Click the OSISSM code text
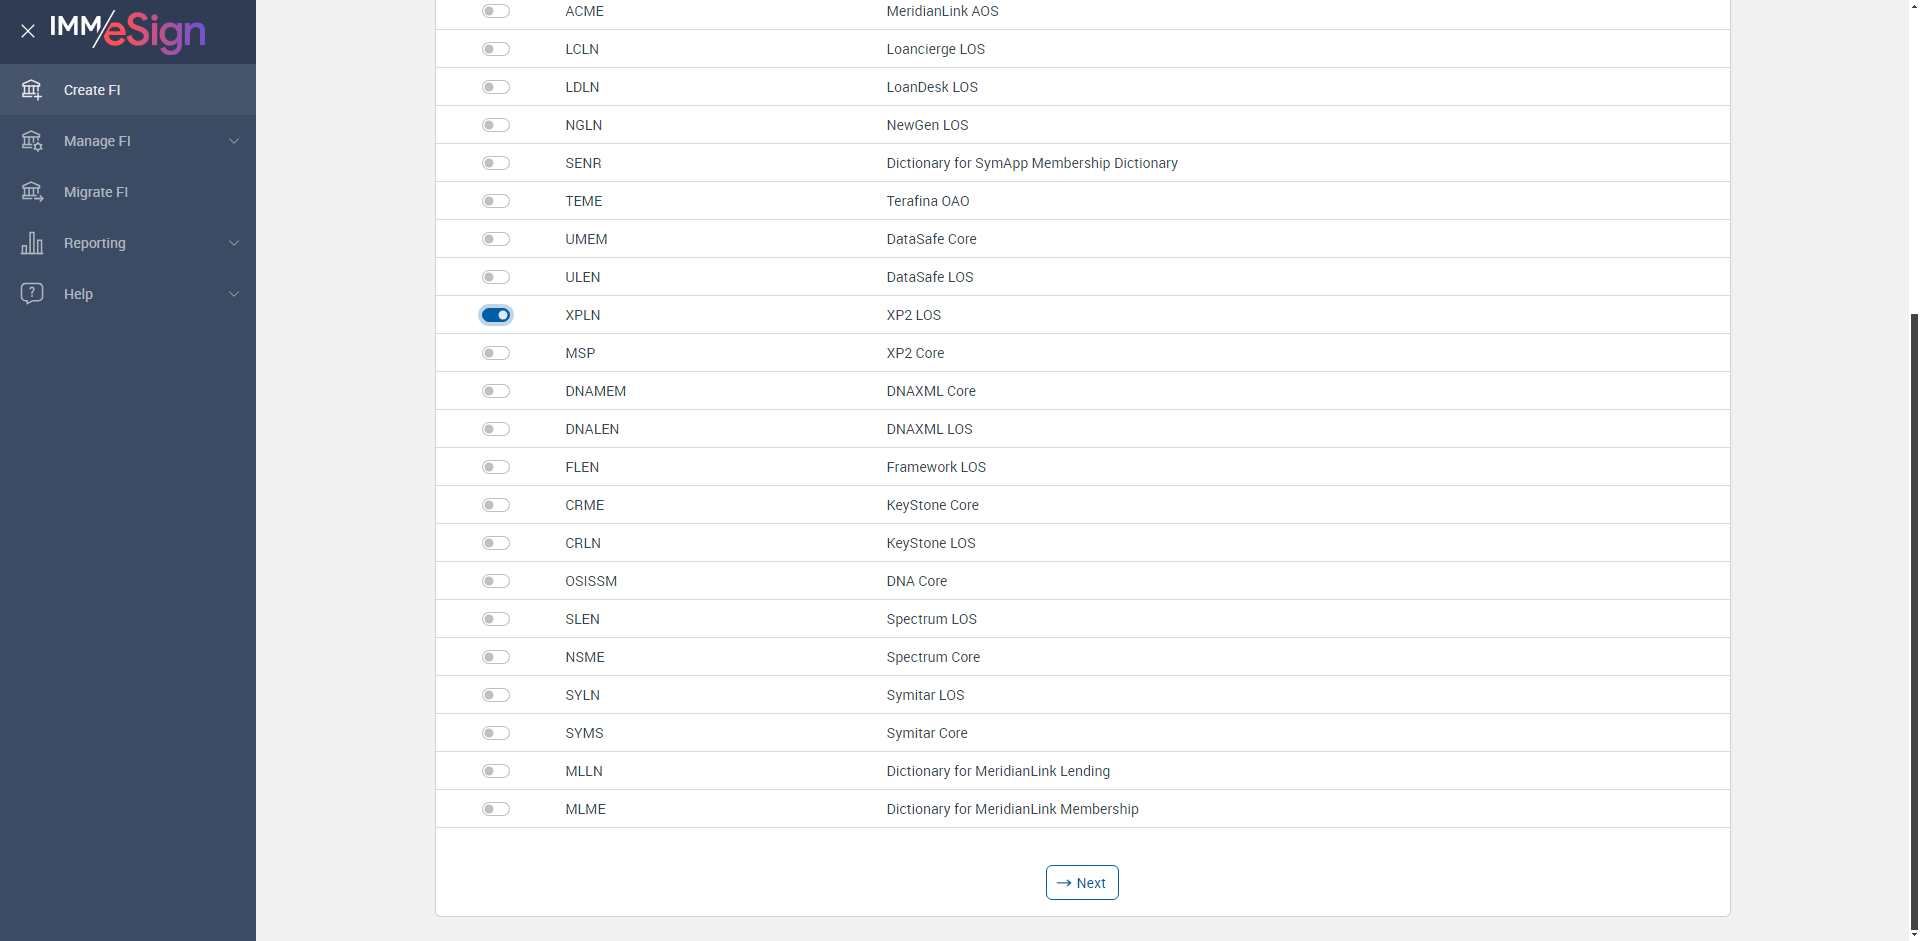 click(x=591, y=581)
